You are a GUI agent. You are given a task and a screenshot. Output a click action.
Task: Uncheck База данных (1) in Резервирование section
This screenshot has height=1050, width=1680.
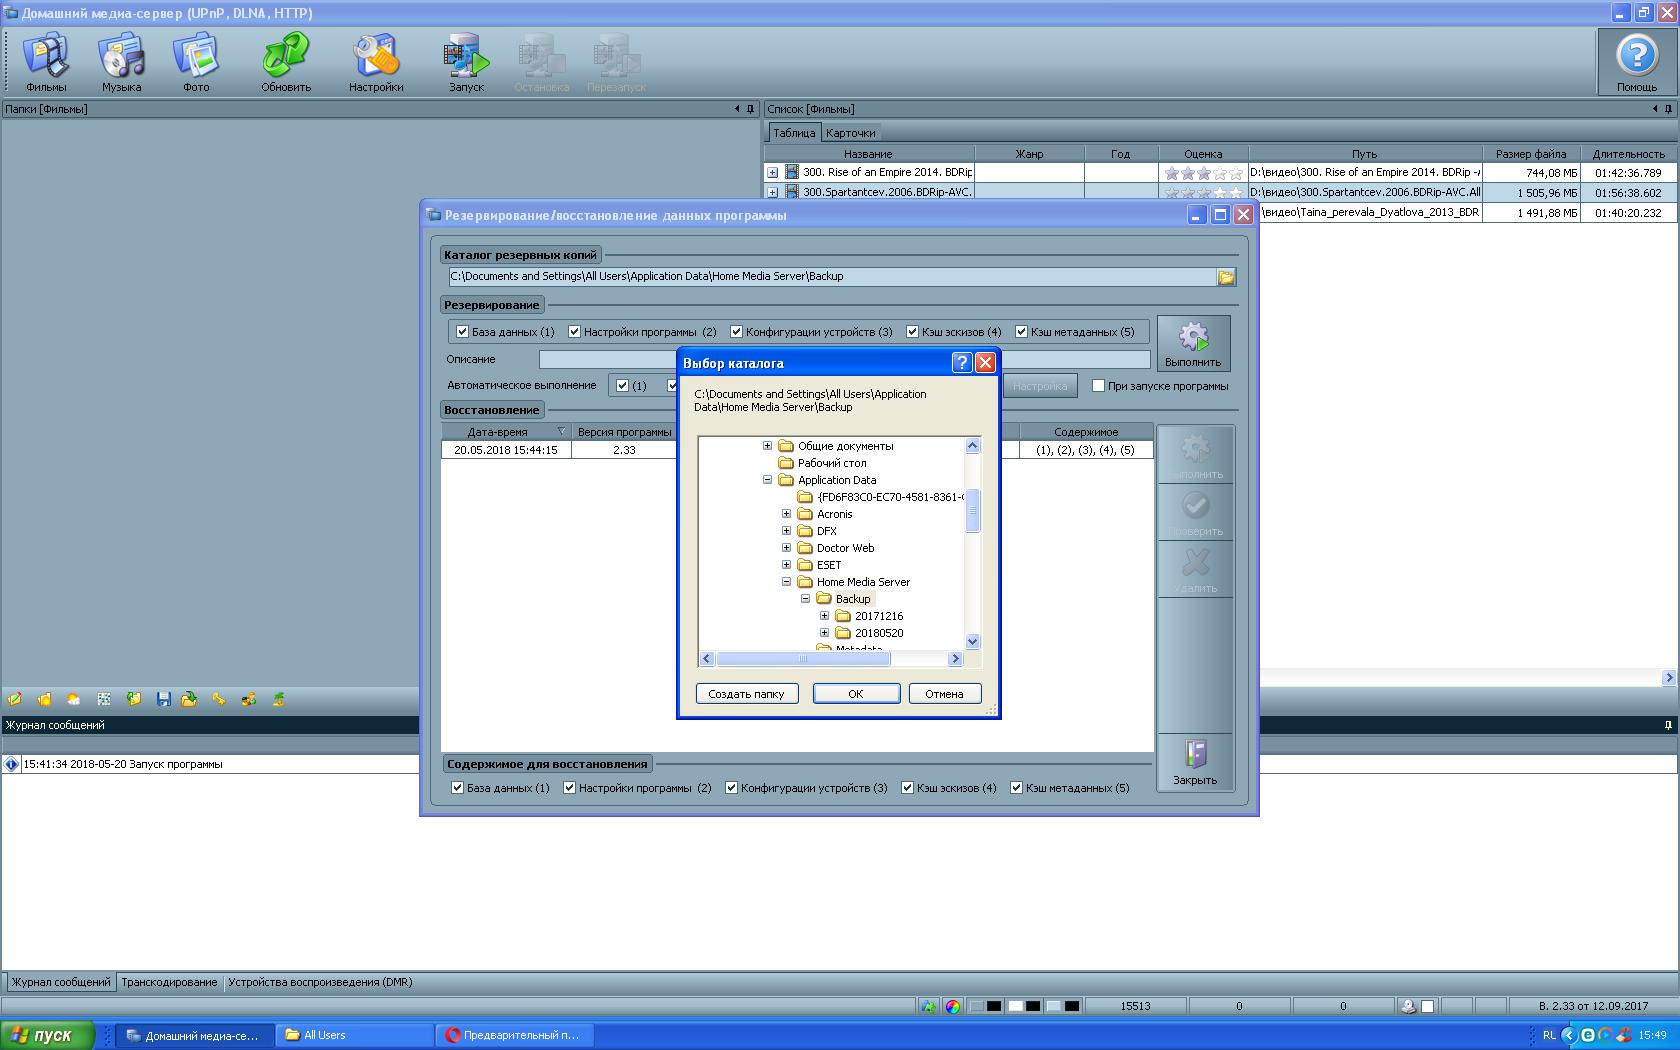coord(462,332)
